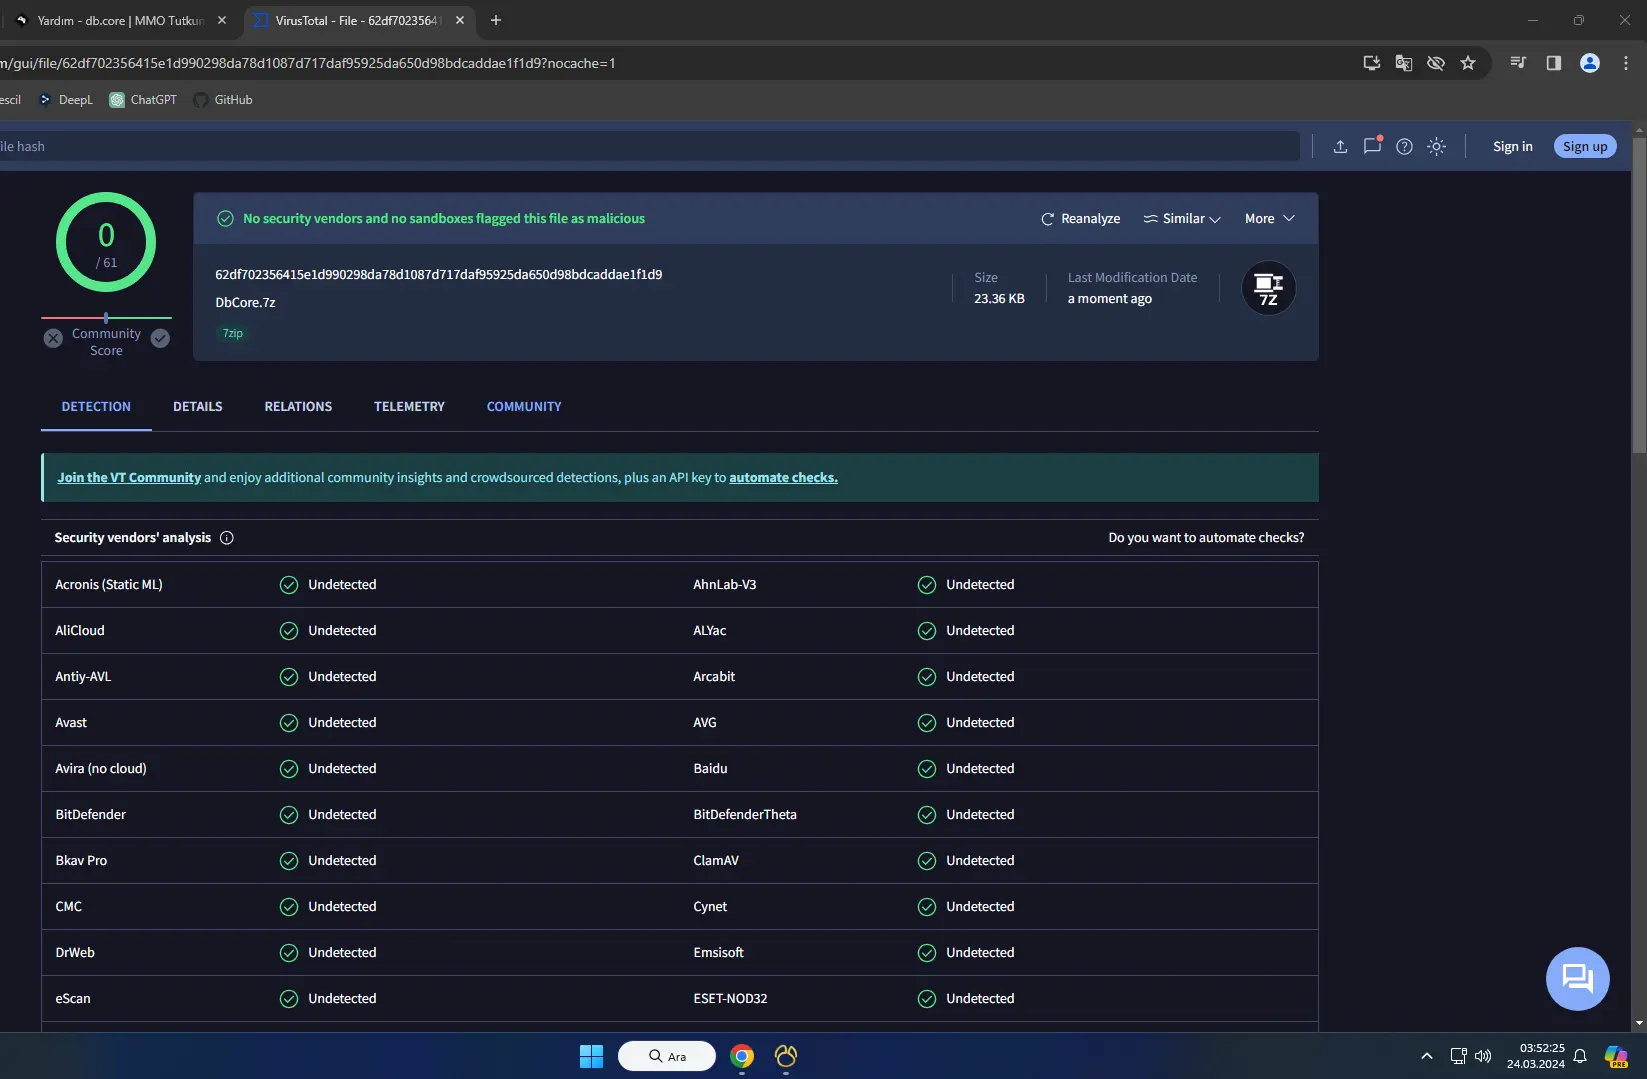Open the chat bubble widget
This screenshot has height=1079, width=1647.
point(1577,978)
